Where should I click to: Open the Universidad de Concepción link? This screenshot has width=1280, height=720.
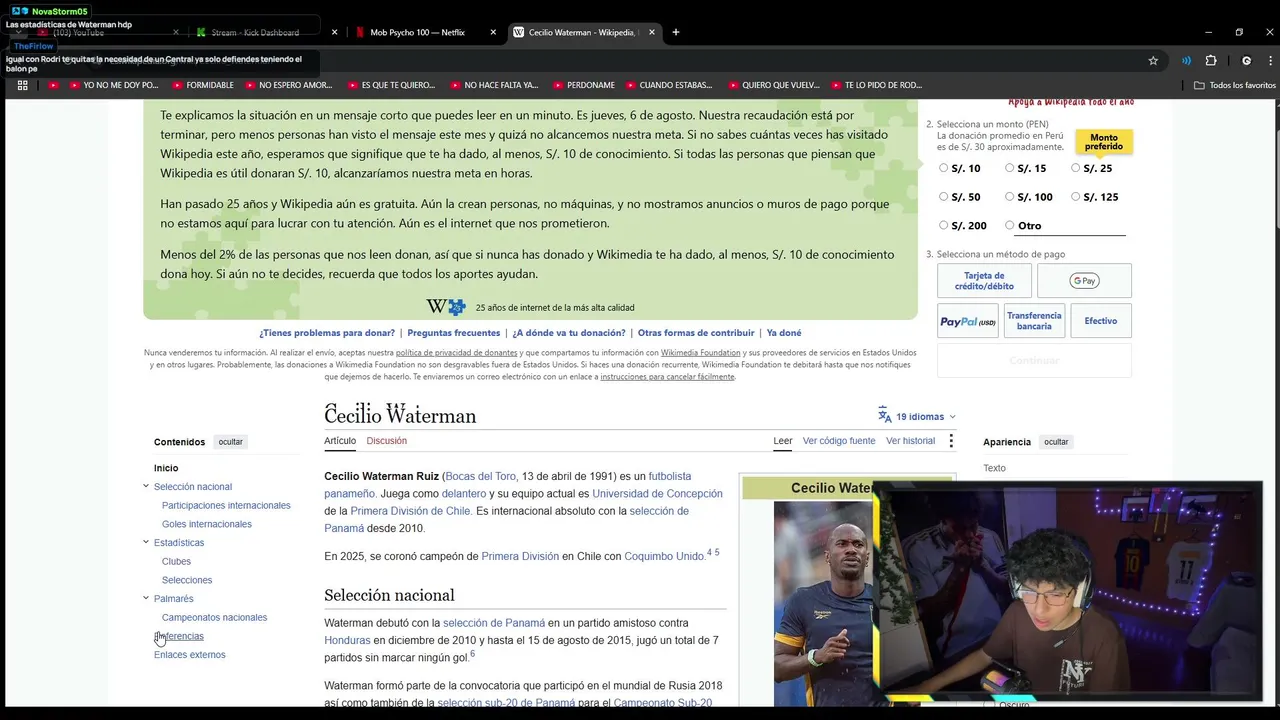click(657, 494)
